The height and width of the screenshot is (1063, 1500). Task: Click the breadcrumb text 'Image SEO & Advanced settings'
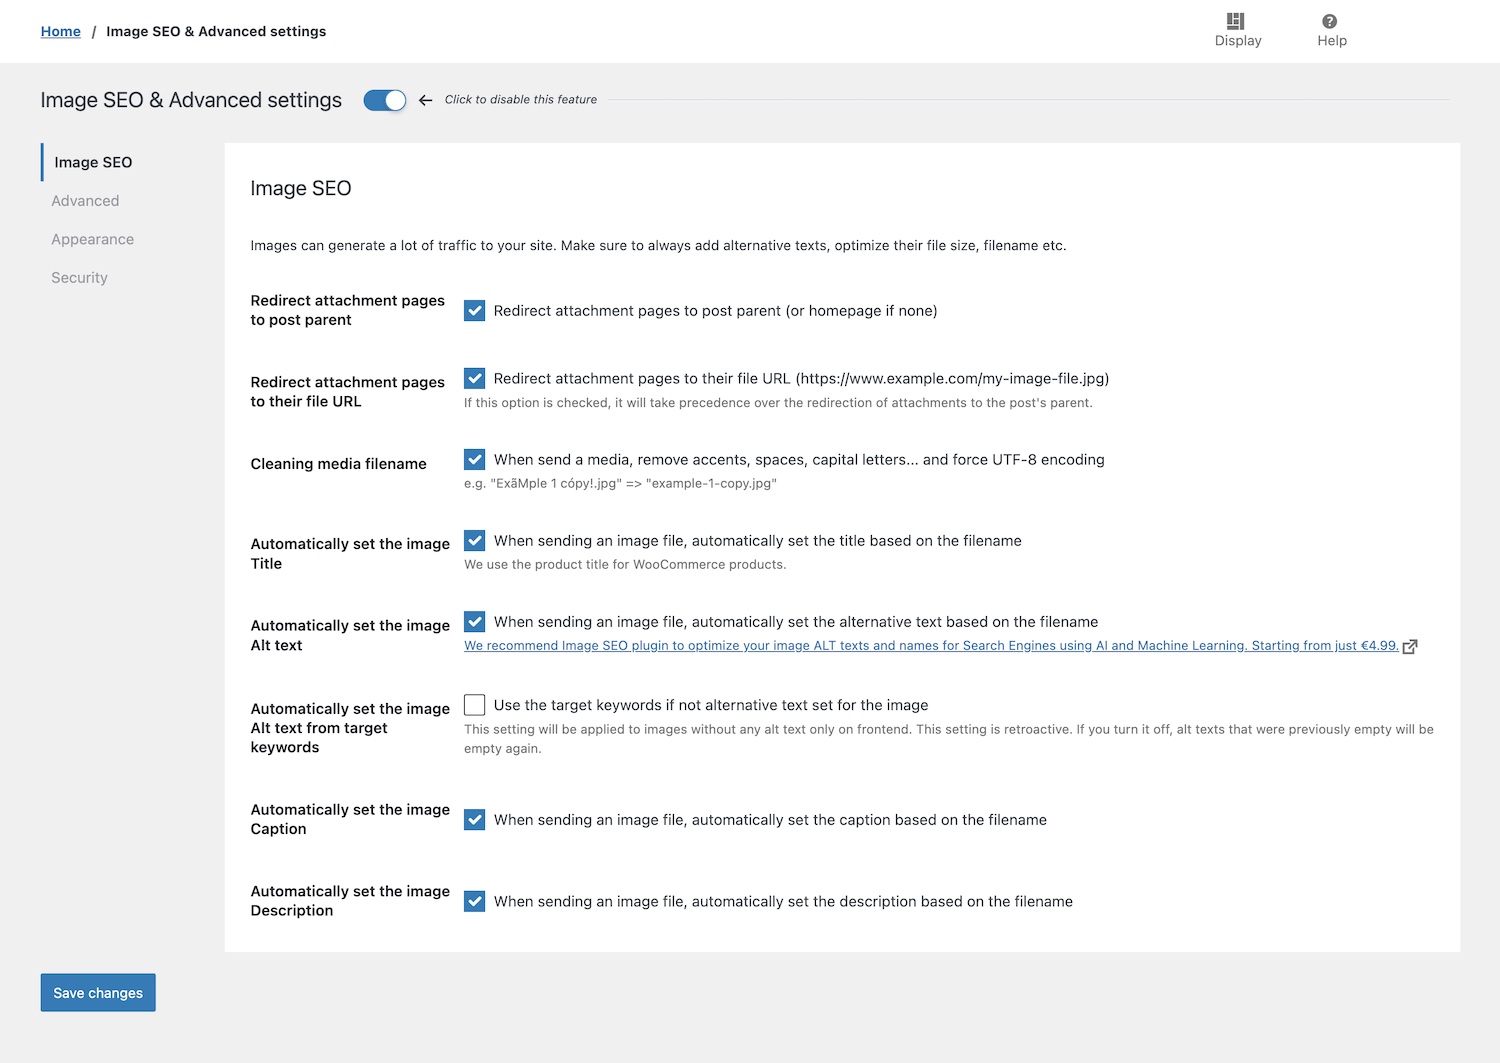(x=216, y=31)
